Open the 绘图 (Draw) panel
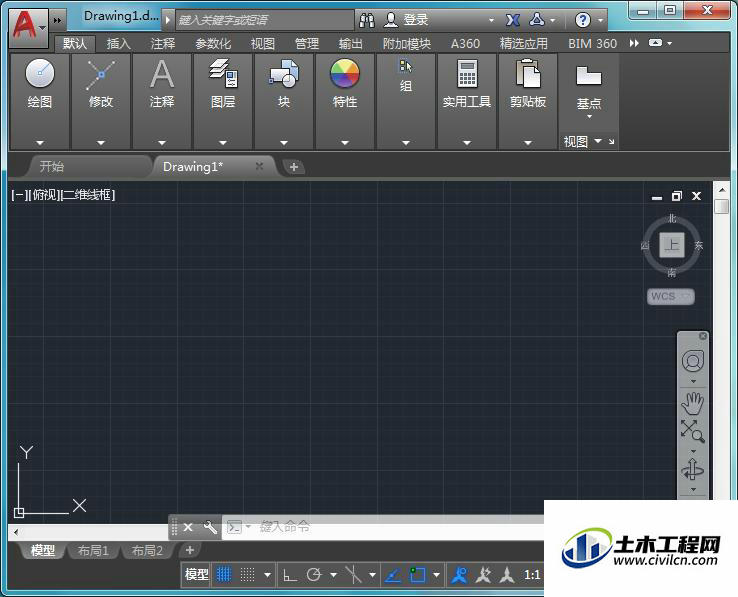 click(x=40, y=84)
